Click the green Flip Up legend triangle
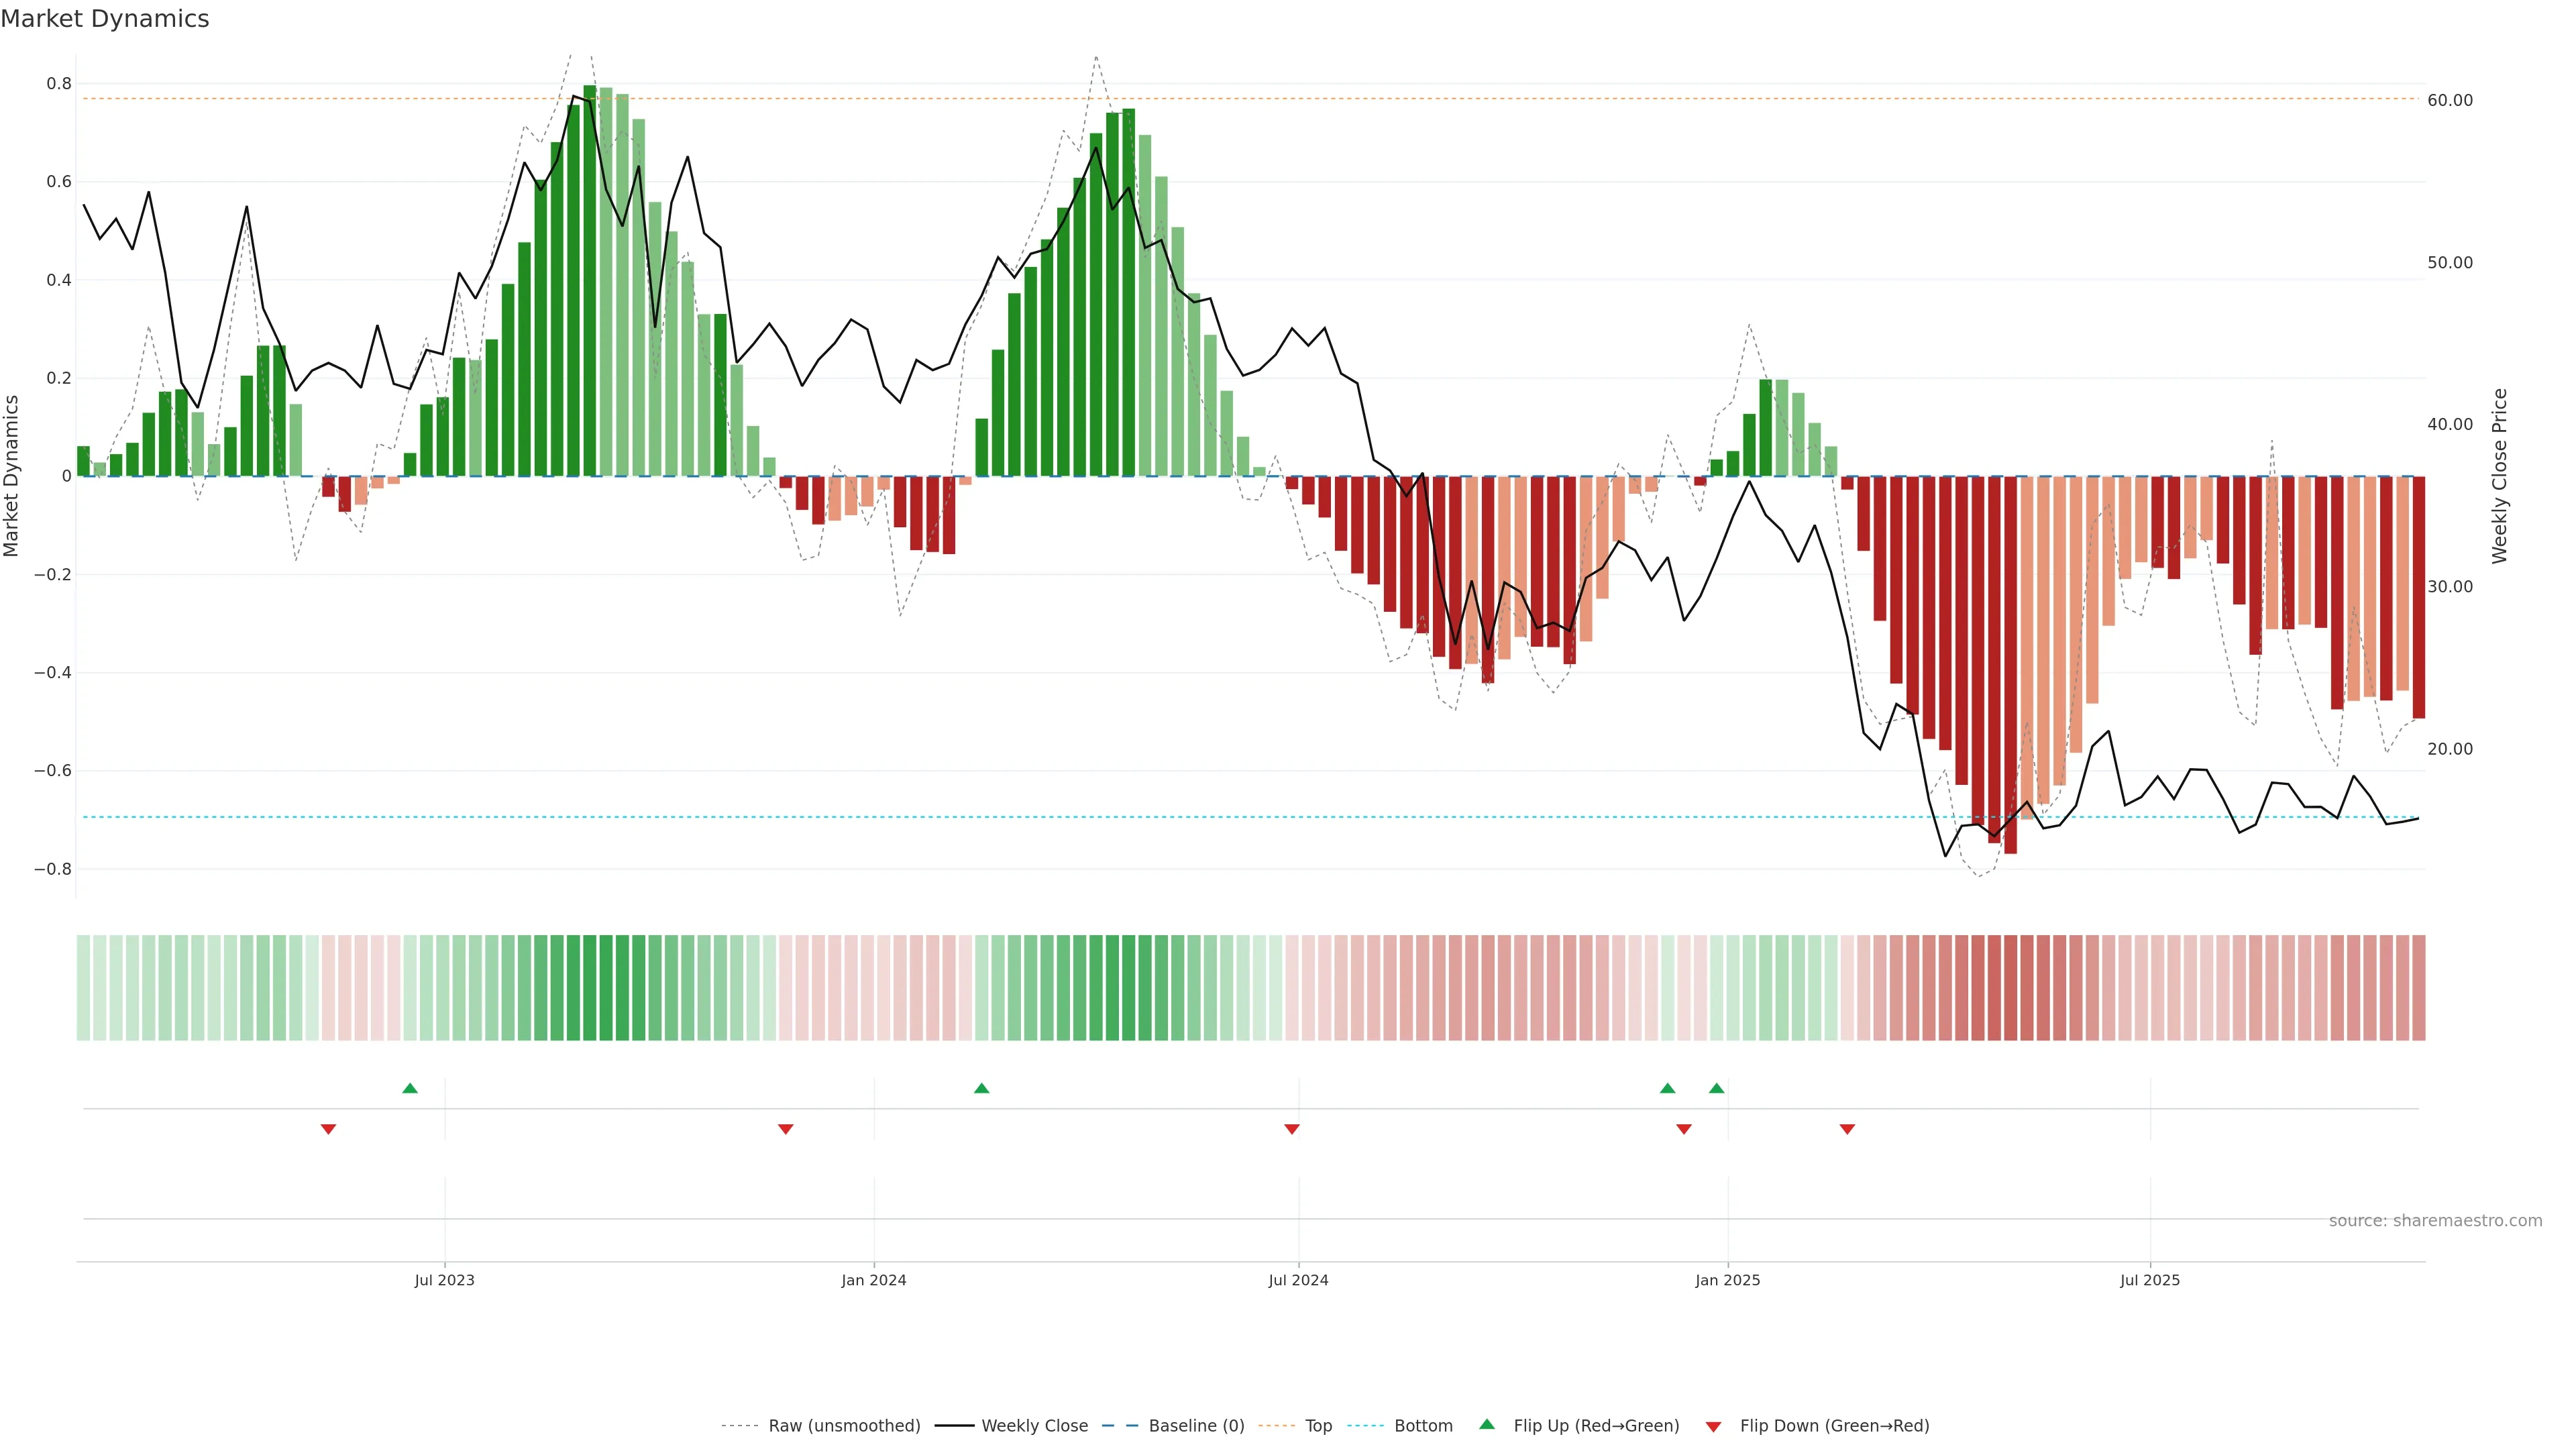The image size is (2576, 1449). (1487, 1424)
